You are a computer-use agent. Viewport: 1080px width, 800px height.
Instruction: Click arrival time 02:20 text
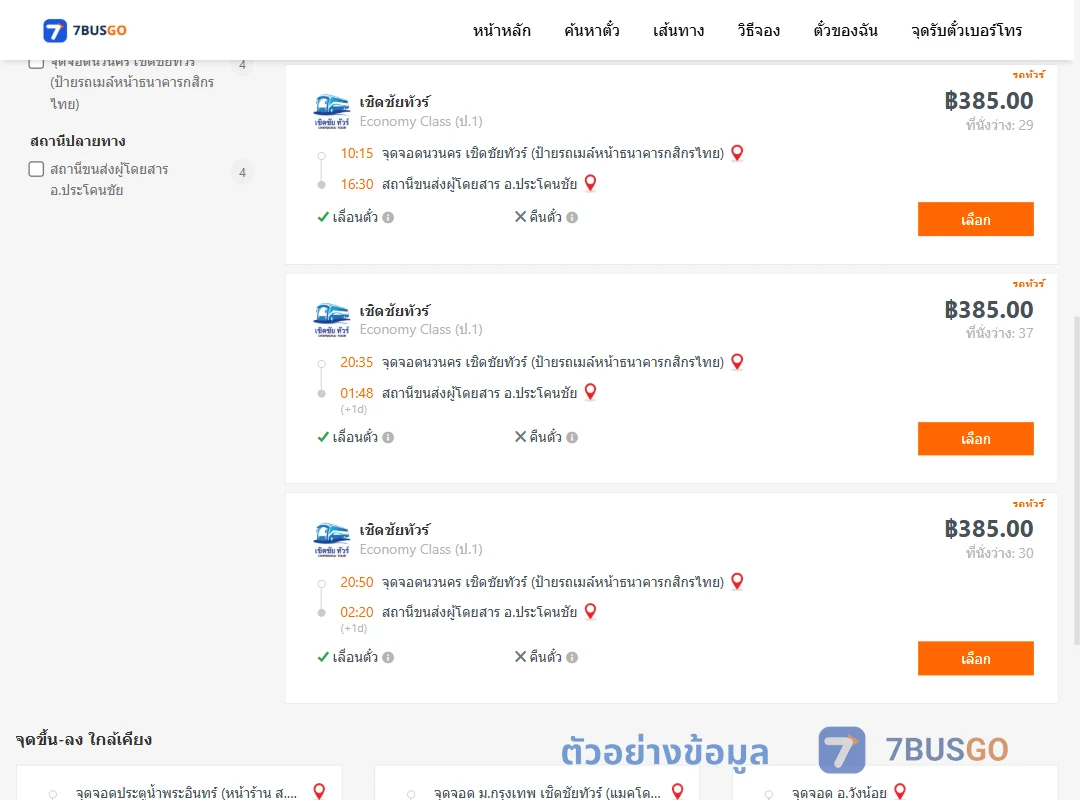tap(357, 612)
